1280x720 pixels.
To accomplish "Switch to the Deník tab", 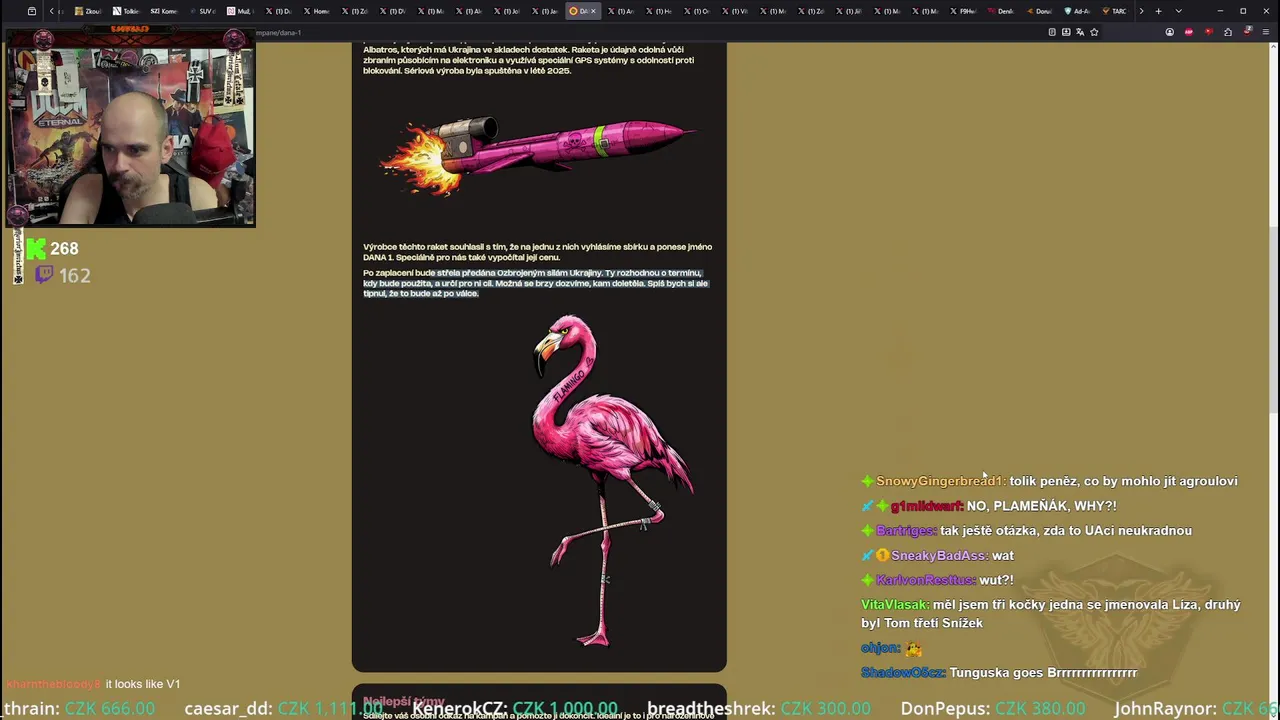I will (1001, 11).
